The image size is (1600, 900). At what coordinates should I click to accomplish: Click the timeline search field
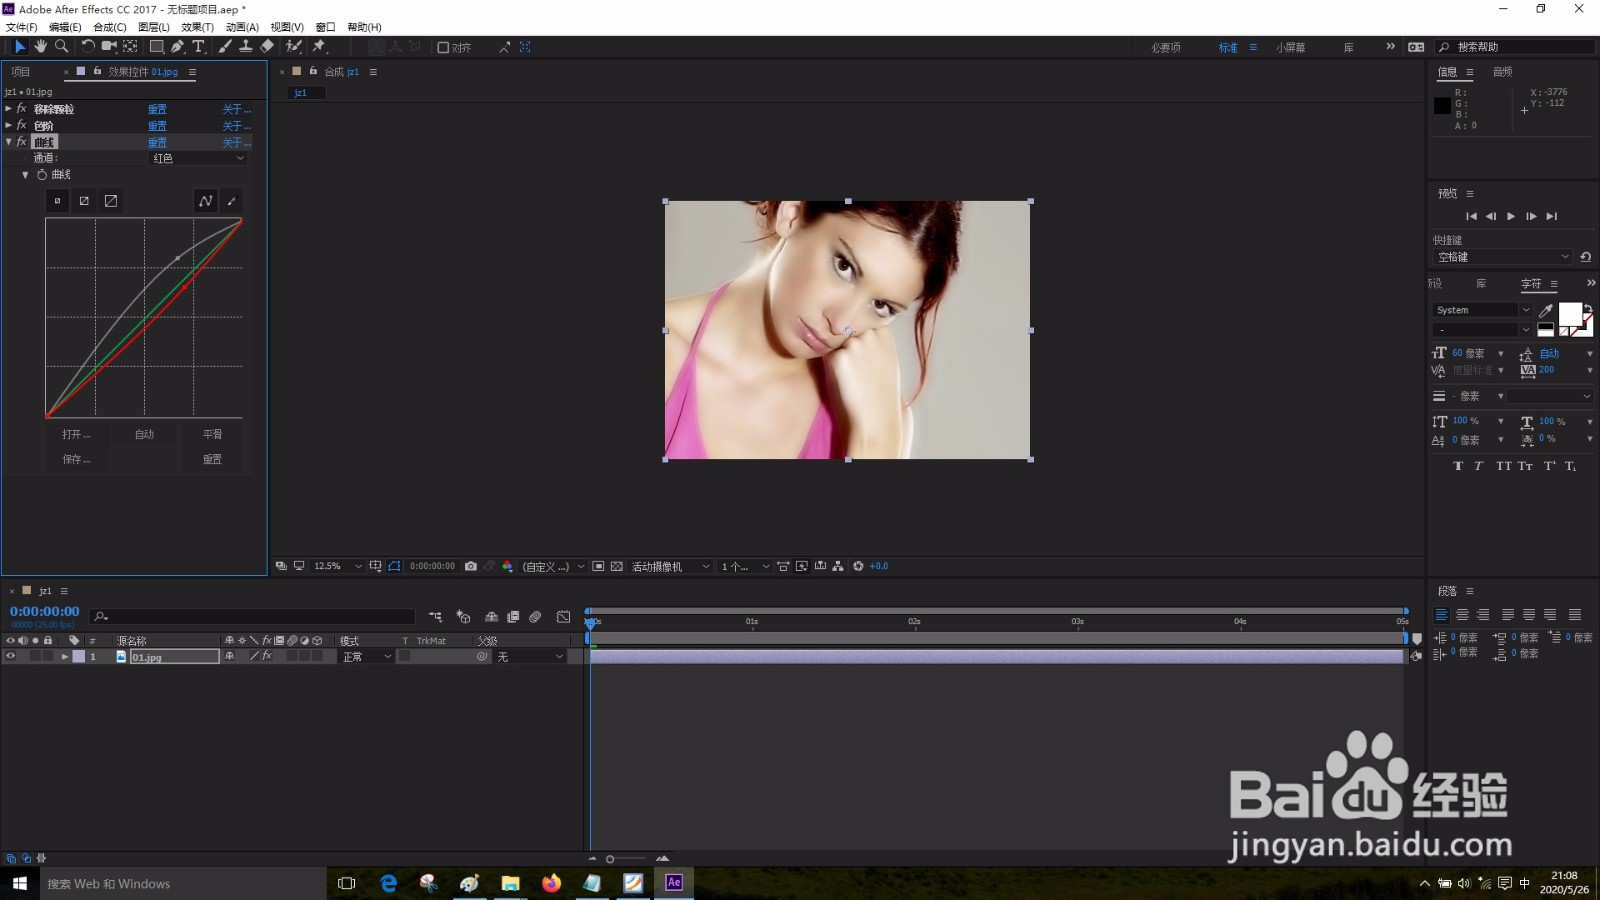point(252,617)
